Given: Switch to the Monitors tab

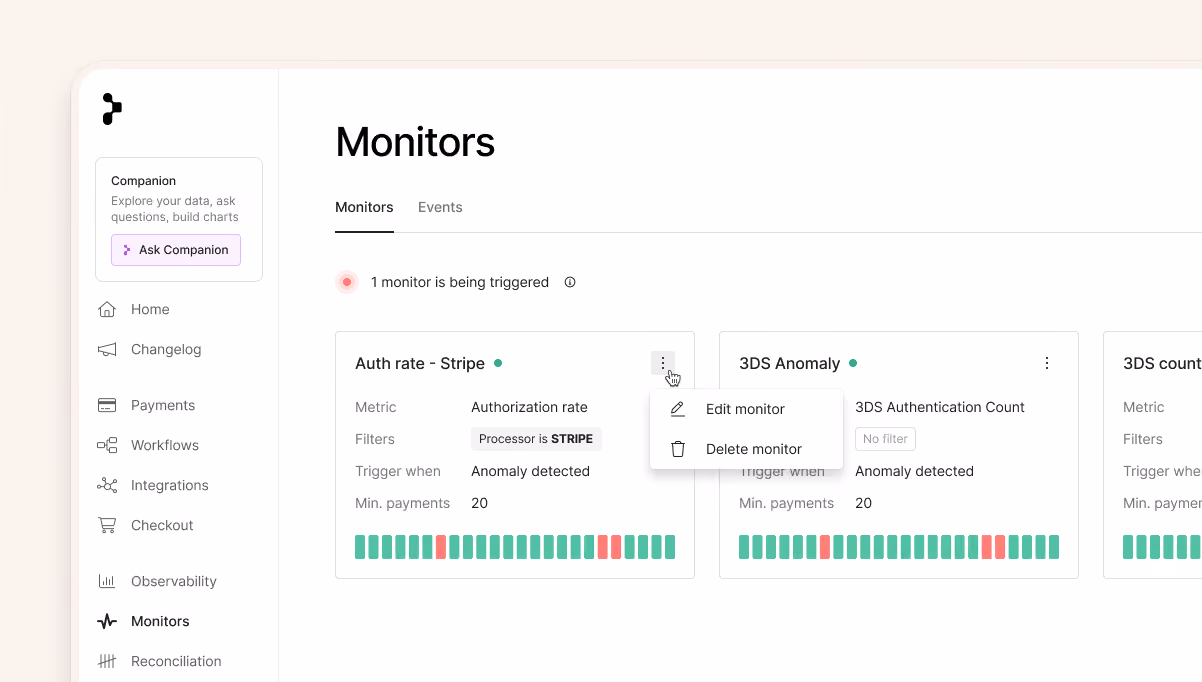Looking at the screenshot, I should pos(364,207).
